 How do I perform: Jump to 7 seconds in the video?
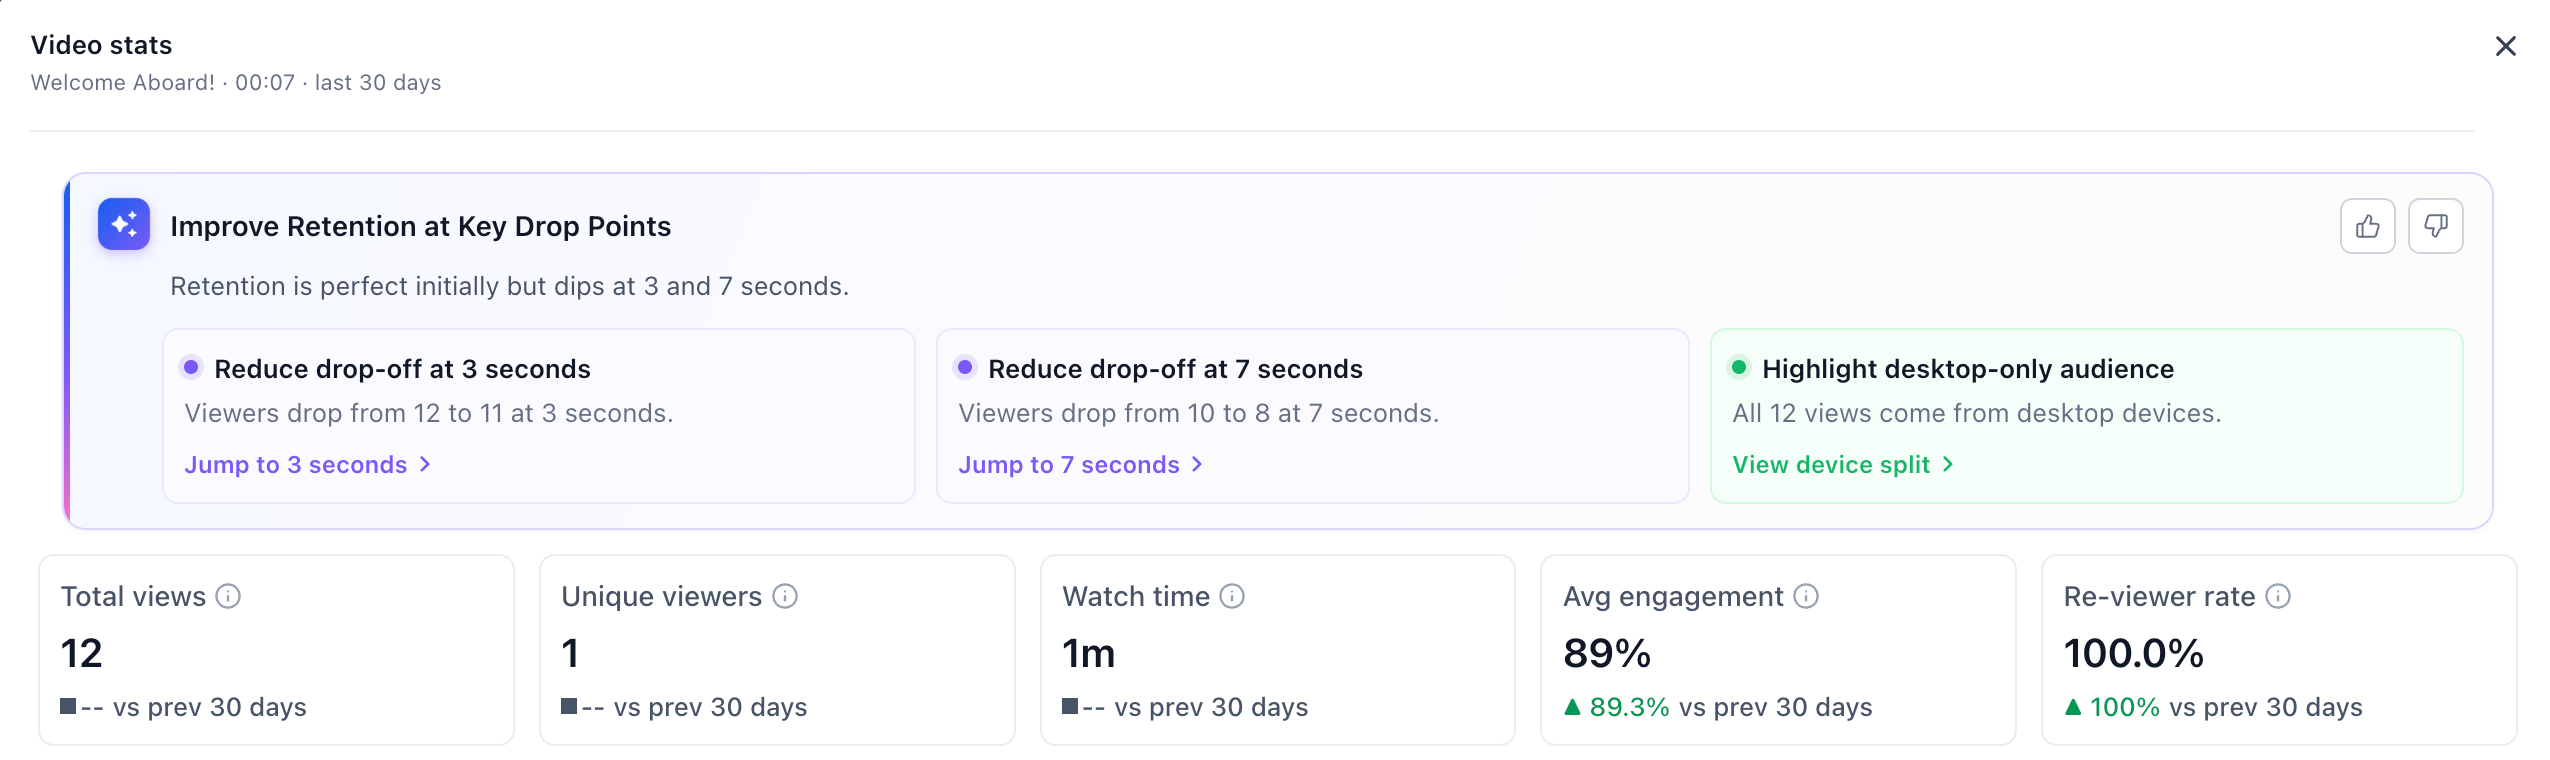point(1081,465)
